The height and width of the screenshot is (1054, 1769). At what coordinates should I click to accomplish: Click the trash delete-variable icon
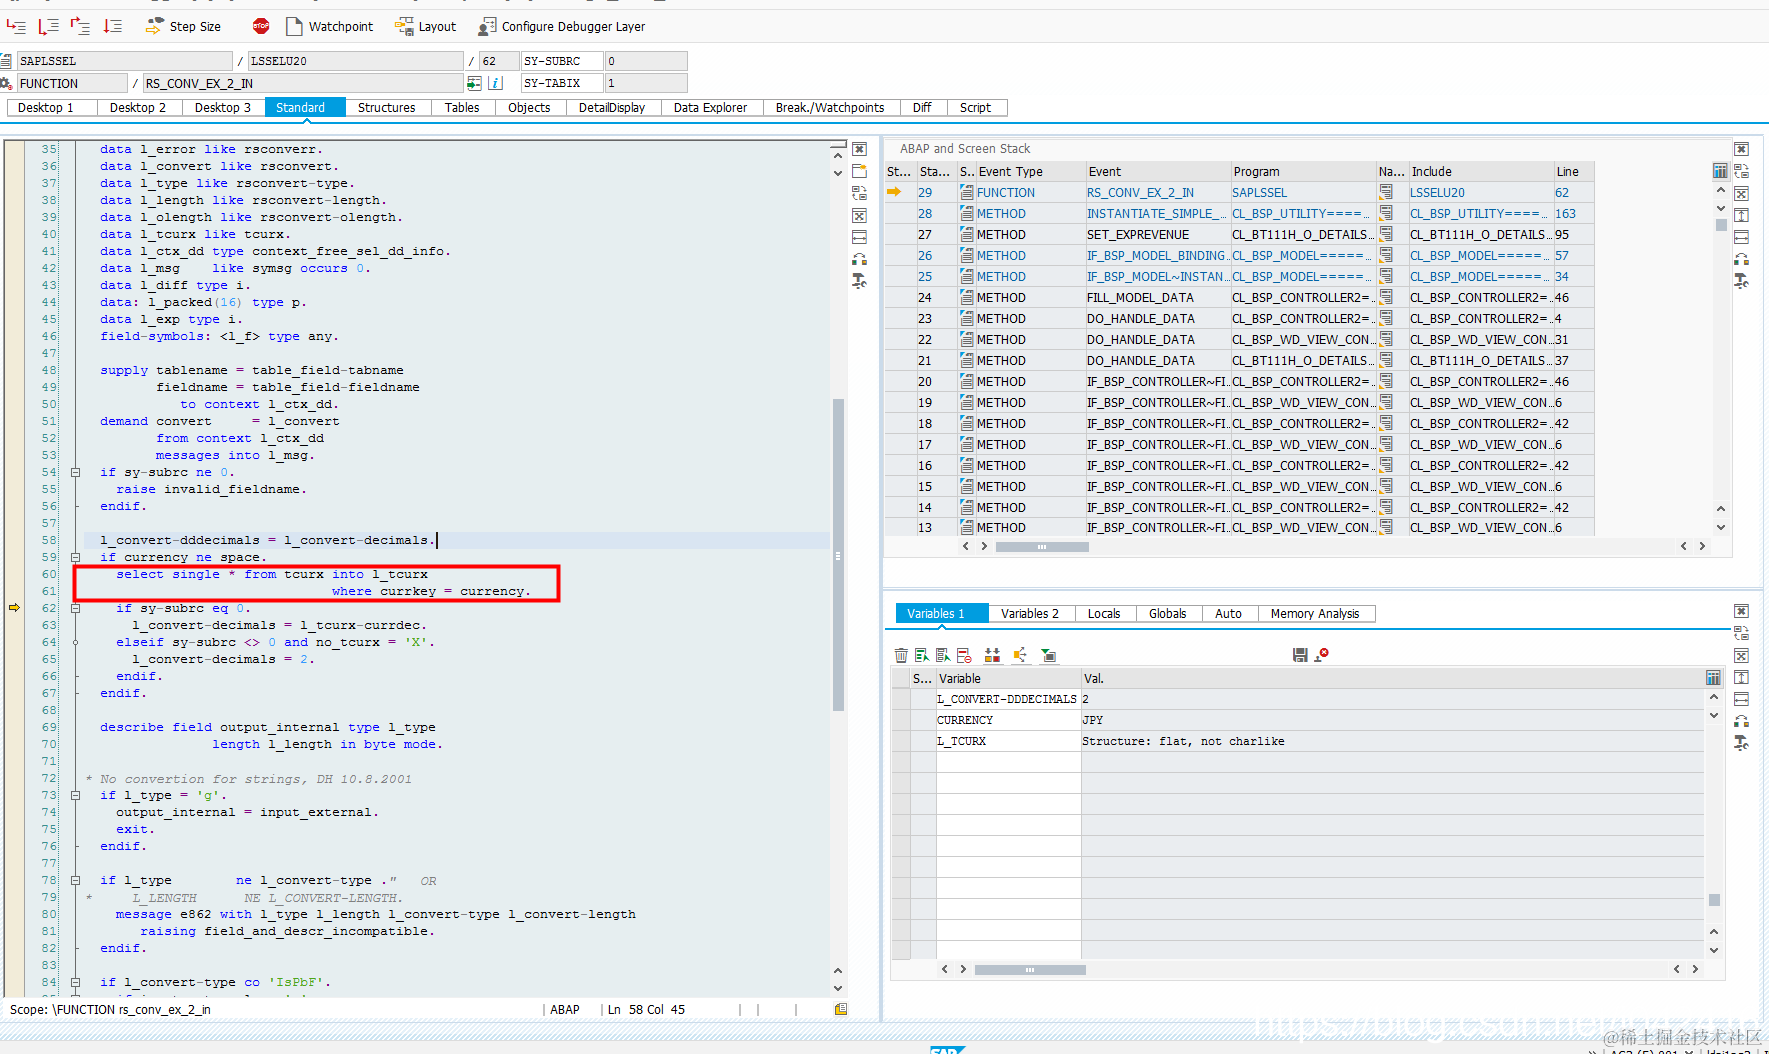(901, 655)
